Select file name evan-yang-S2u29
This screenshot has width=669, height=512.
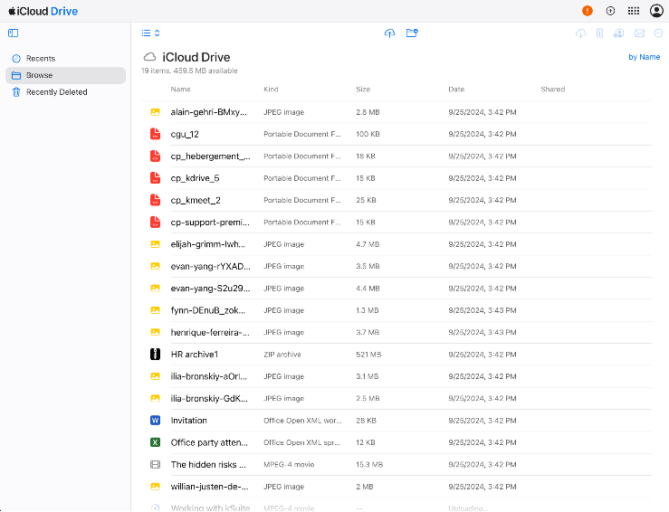[210, 288]
